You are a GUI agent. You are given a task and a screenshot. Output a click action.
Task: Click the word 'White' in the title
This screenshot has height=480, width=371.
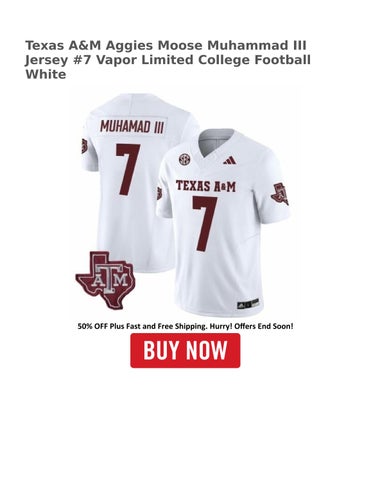point(46,74)
